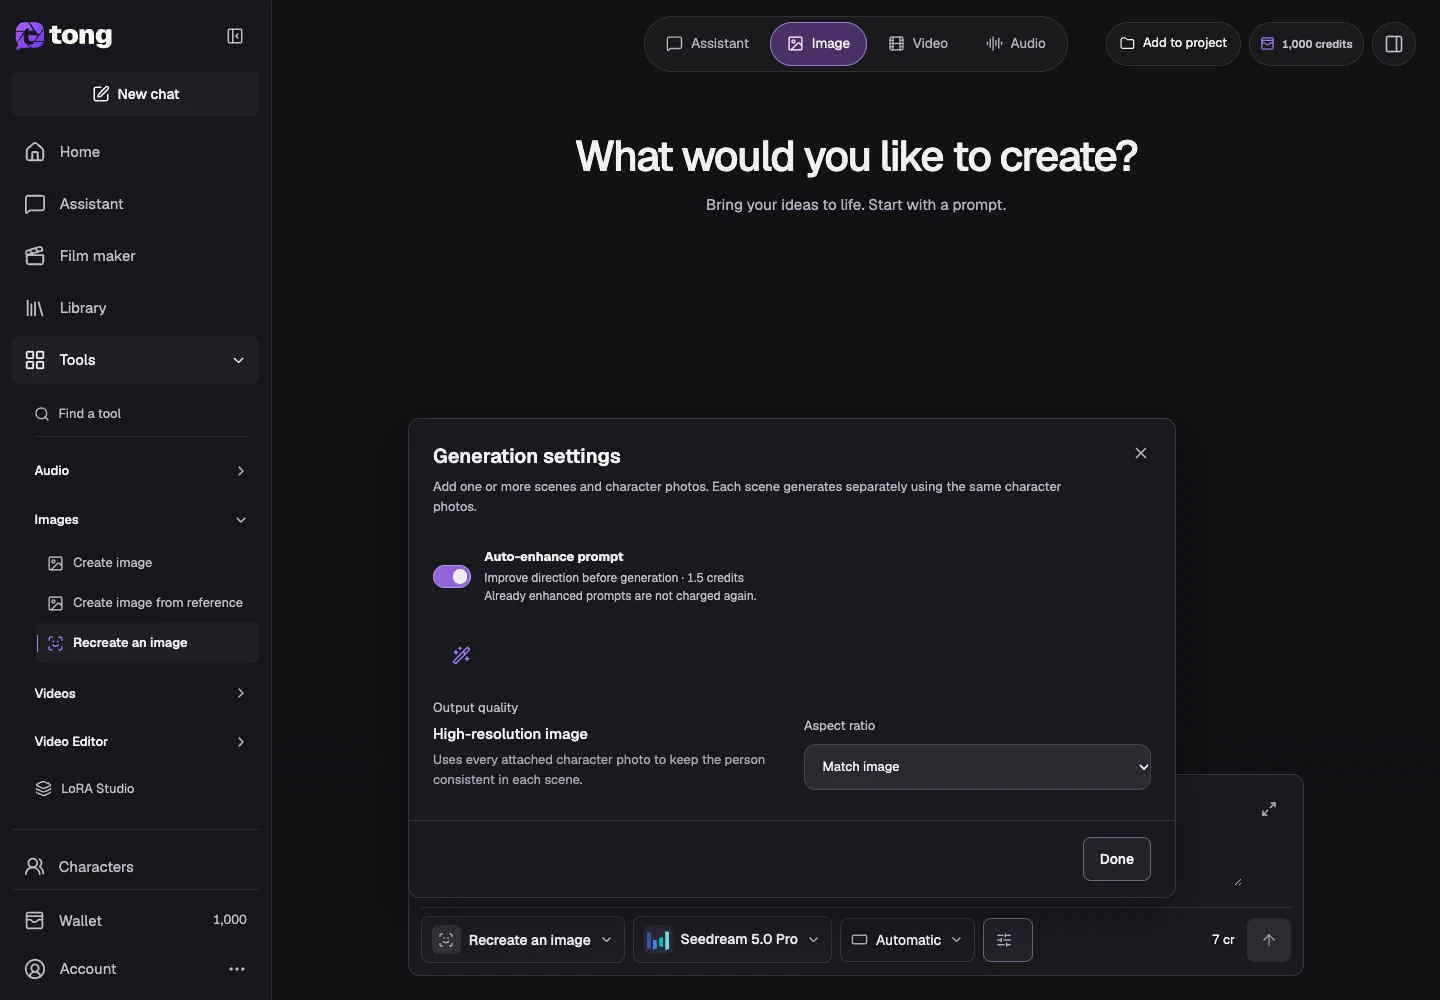Close the Generation settings dialog
This screenshot has height=1000, width=1440.
pyautogui.click(x=1141, y=453)
